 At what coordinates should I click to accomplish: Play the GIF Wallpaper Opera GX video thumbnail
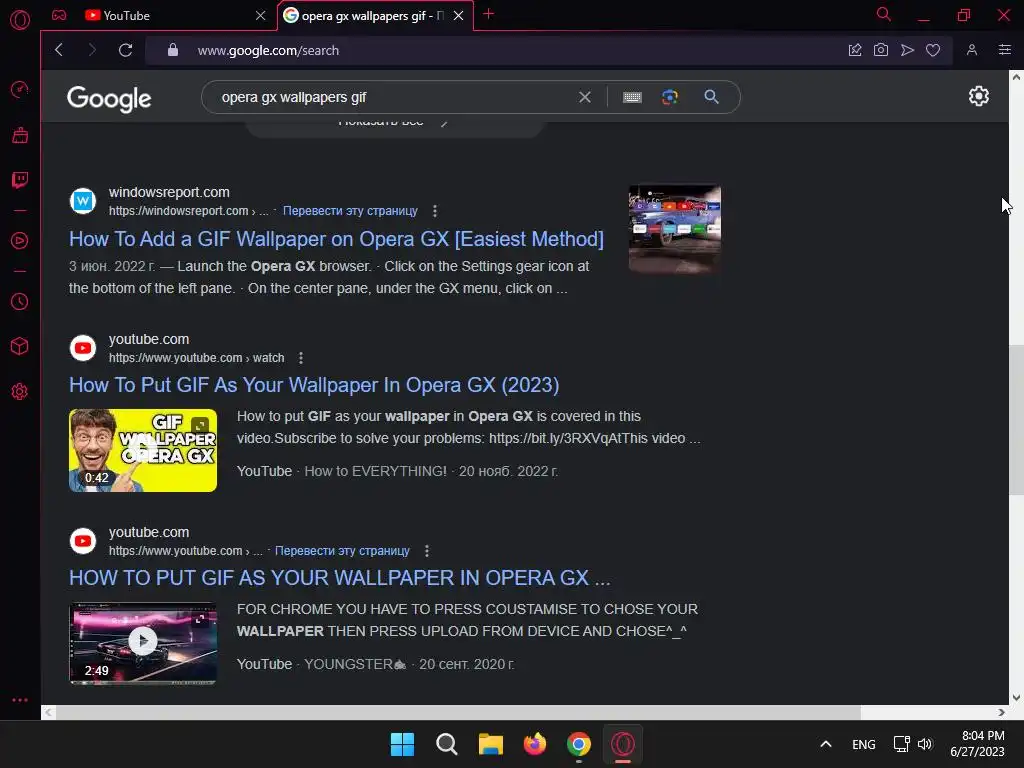(143, 450)
